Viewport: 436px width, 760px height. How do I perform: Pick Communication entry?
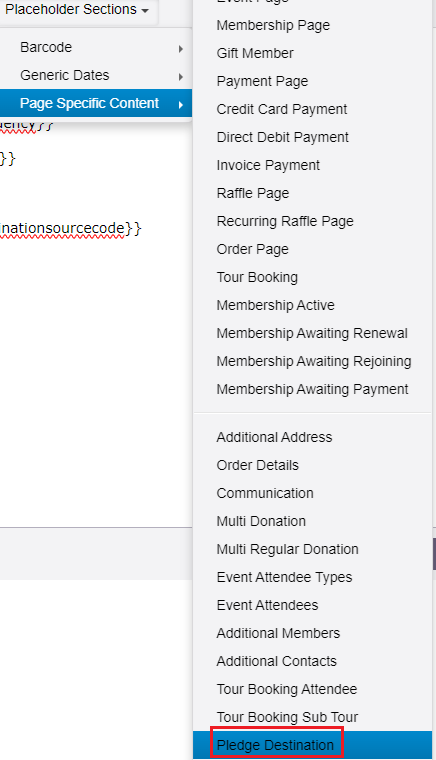point(312,494)
